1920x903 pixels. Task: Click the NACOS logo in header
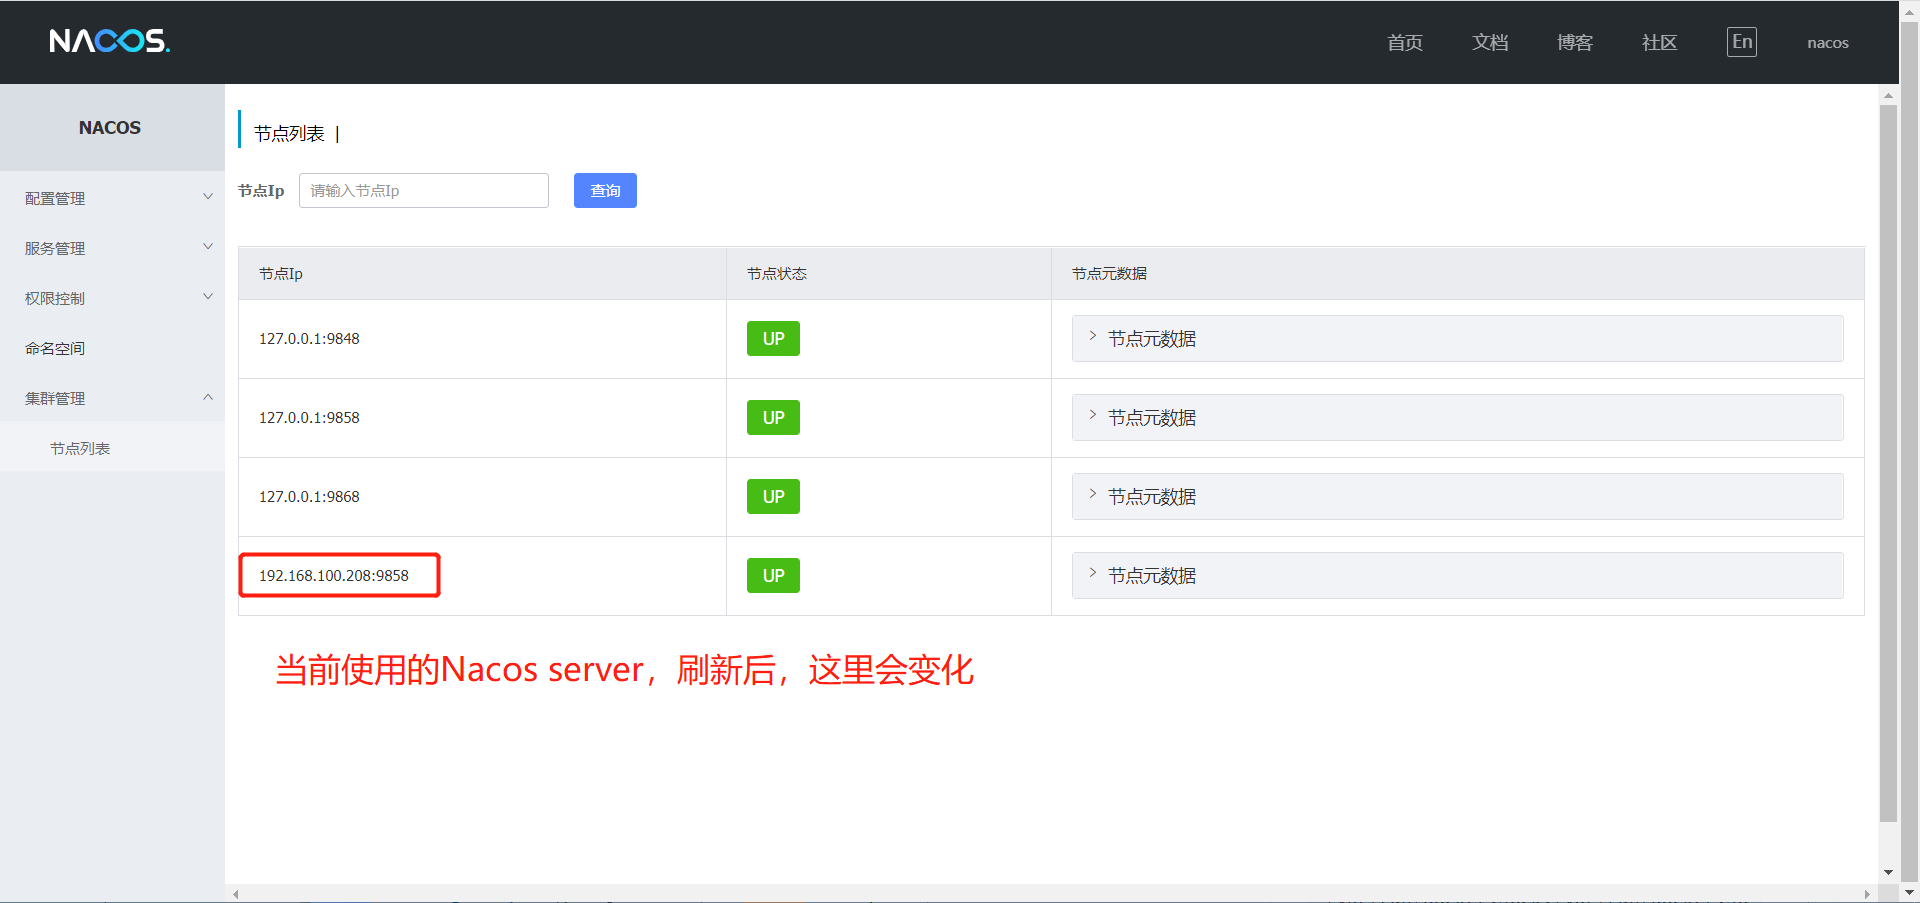(x=110, y=41)
